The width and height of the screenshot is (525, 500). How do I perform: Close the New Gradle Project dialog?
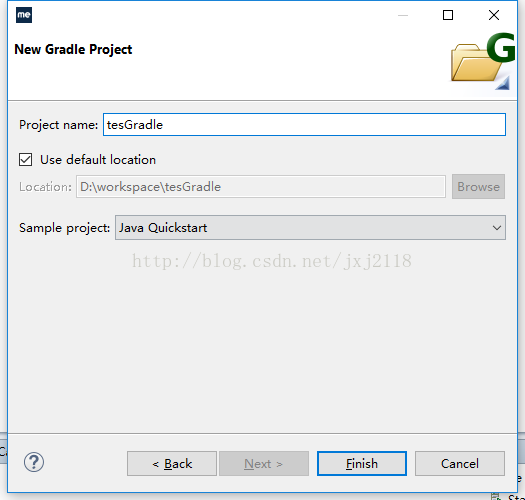(x=494, y=15)
